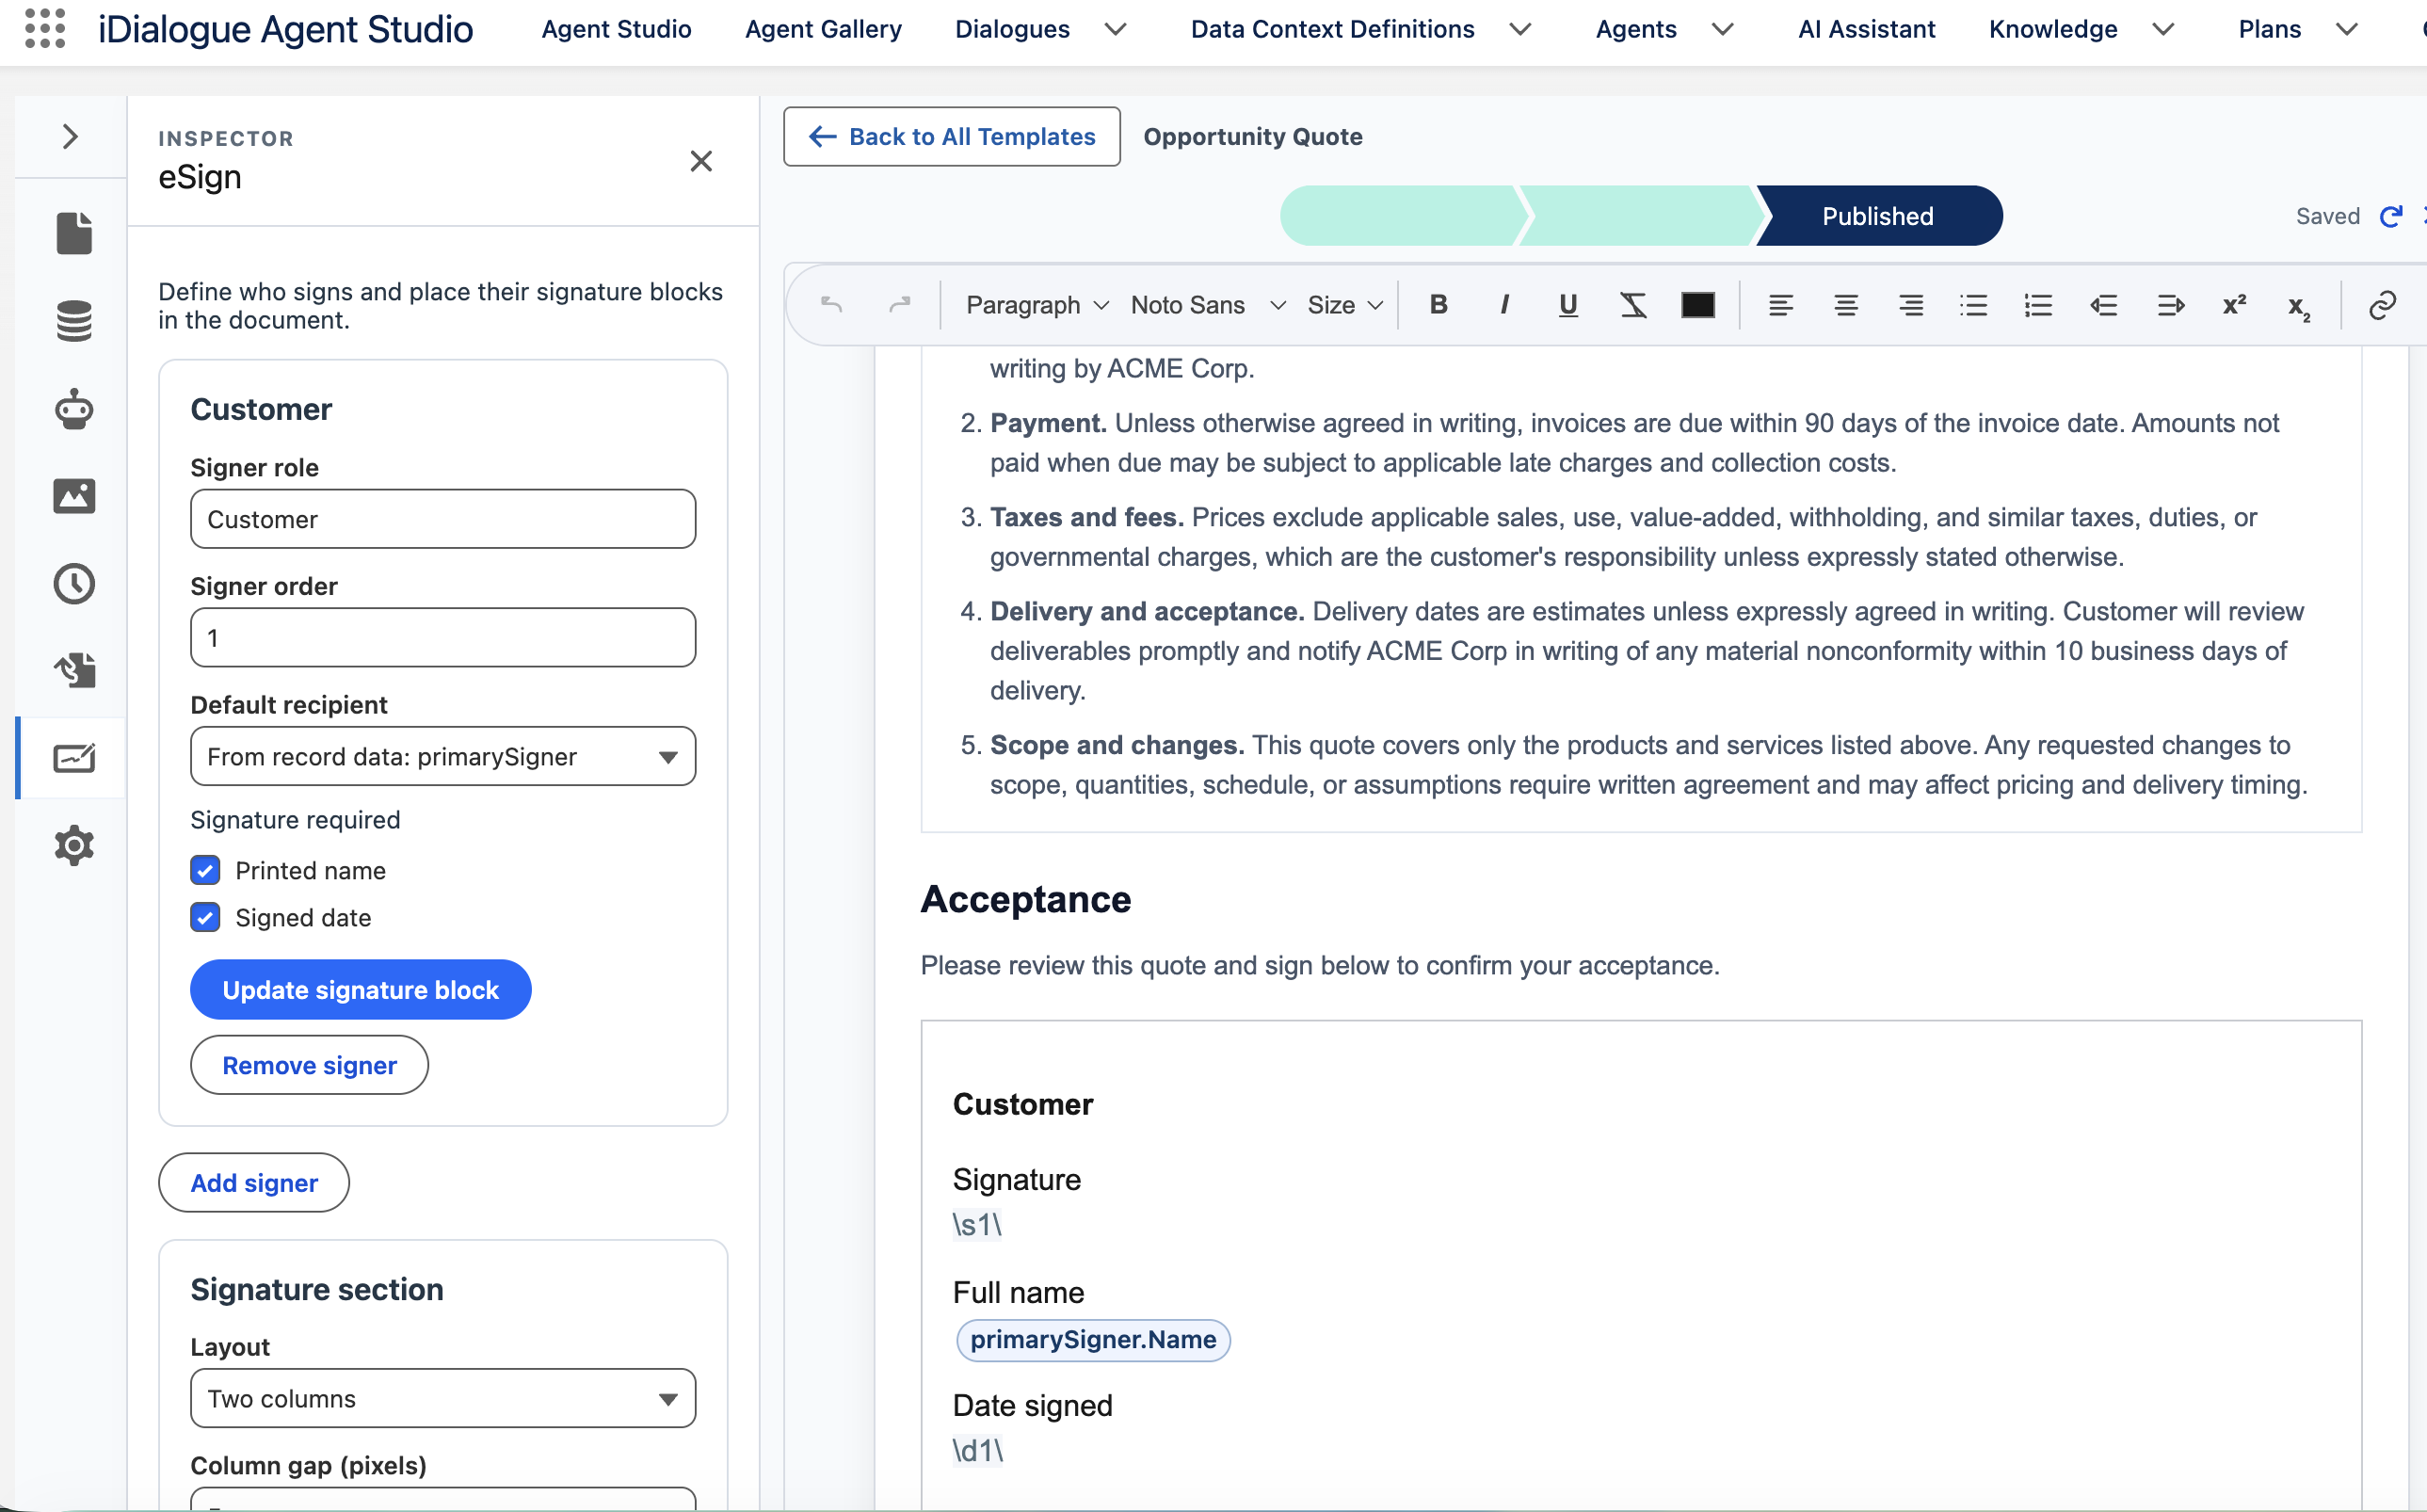
Task: Open the black text color swatch
Action: click(1698, 305)
